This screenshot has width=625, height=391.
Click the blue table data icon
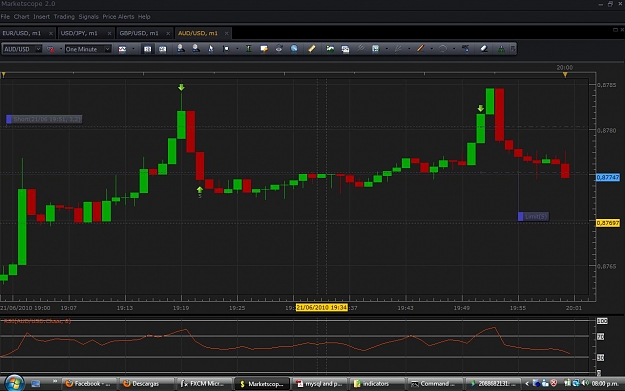click(x=375, y=49)
